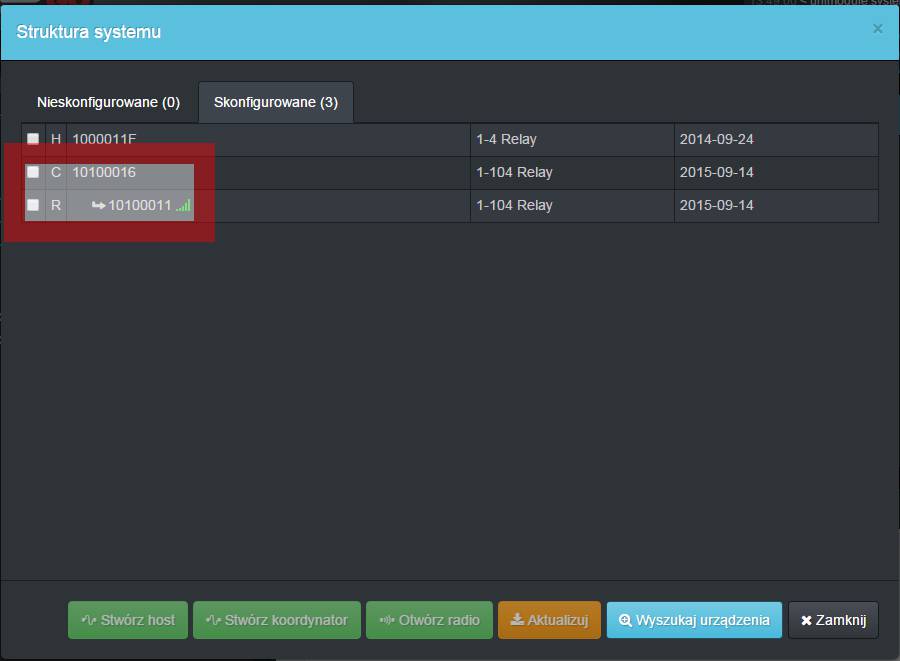Click the 1-4 Relay cell
This screenshot has height=661, width=900.
coord(506,139)
